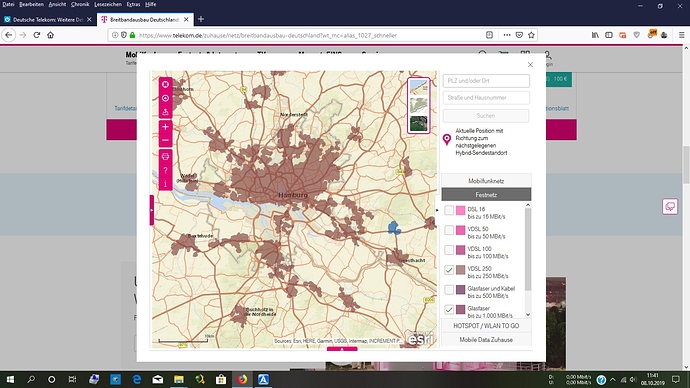This screenshot has width=690, height=388.
Task: Click the magenta location pin icon
Action: pyautogui.click(x=447, y=140)
